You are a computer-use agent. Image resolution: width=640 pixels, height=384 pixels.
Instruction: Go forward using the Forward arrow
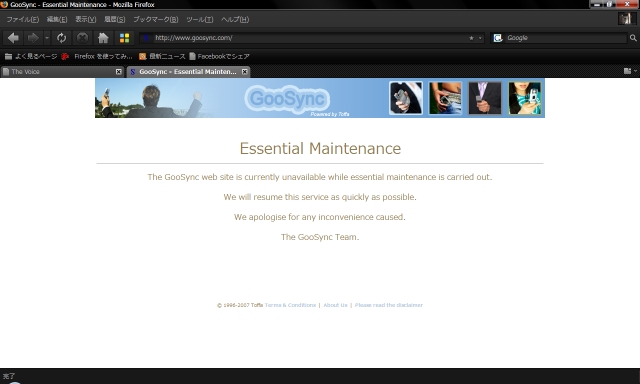[x=33, y=38]
